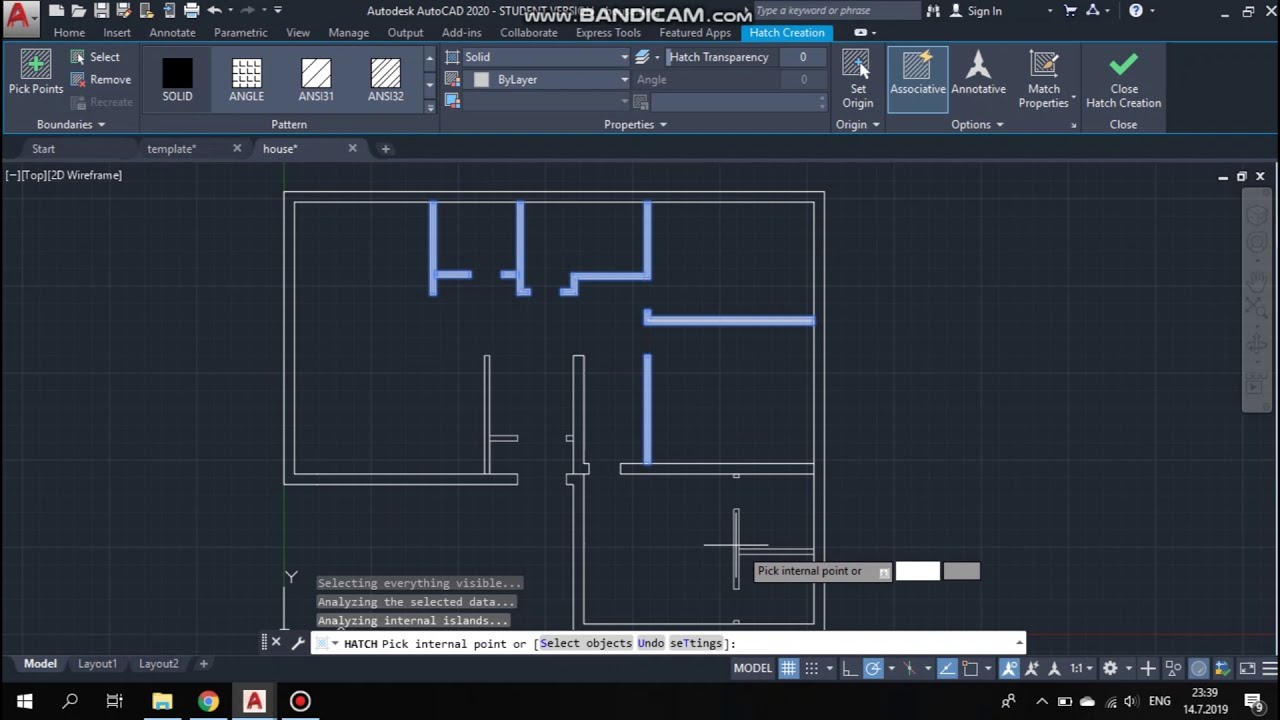The height and width of the screenshot is (720, 1280).
Task: Click the Autodesk App Store cart icon
Action: click(x=1071, y=11)
